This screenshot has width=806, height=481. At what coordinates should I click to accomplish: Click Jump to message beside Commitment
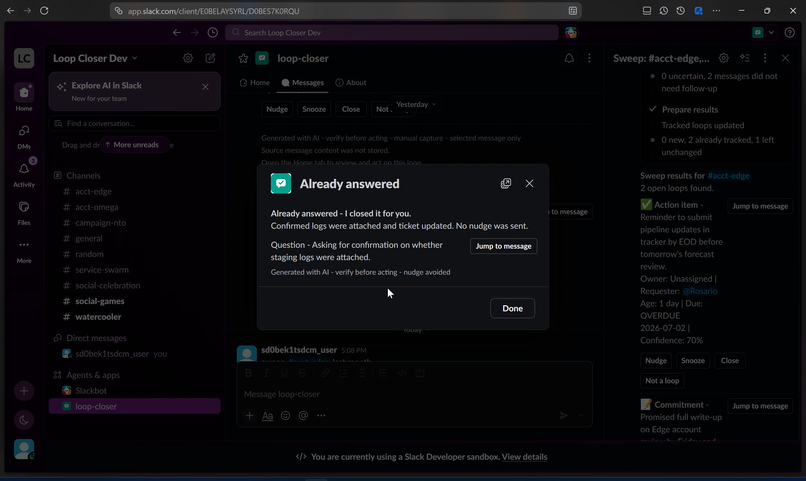pos(760,406)
